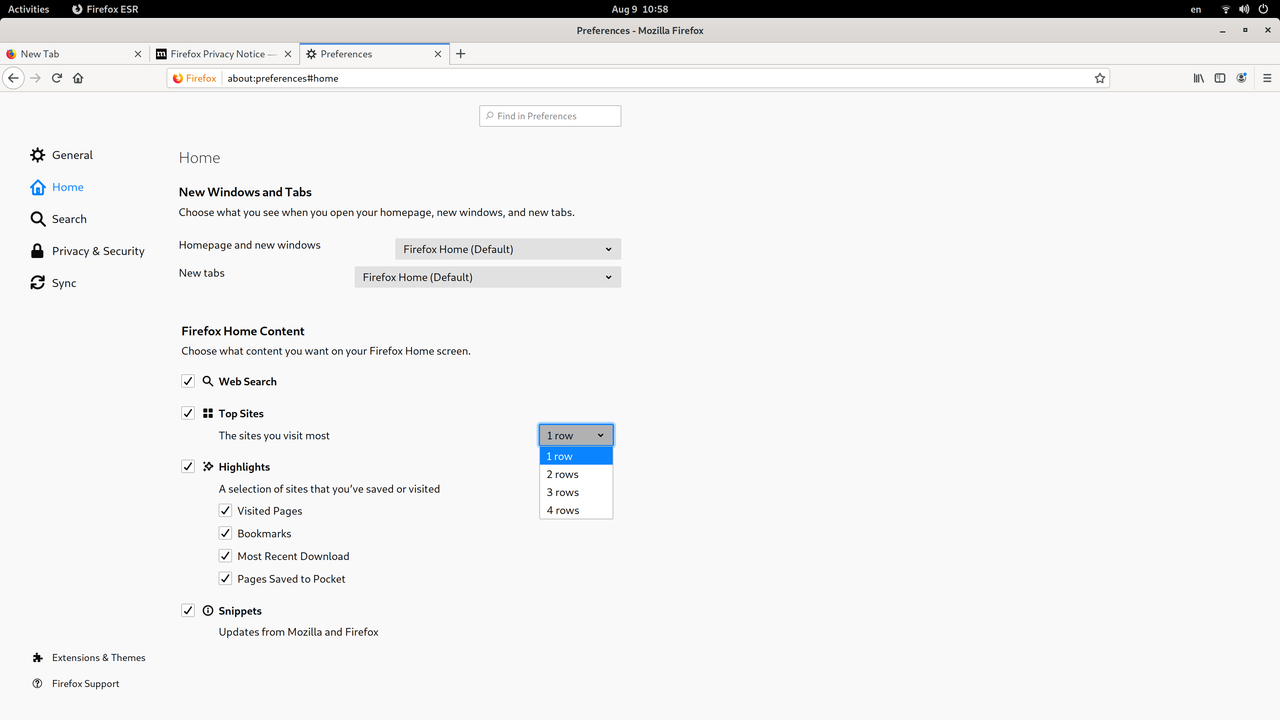Open a new tab with plus

(461, 54)
